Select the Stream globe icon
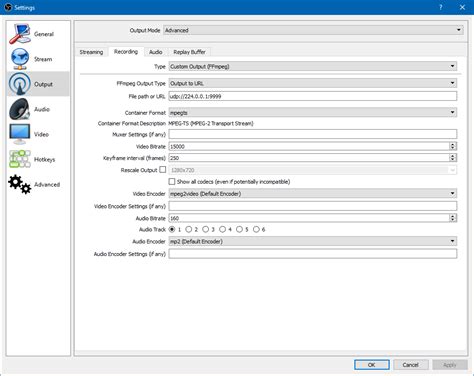Screen dimensions: 474x376 [20, 59]
